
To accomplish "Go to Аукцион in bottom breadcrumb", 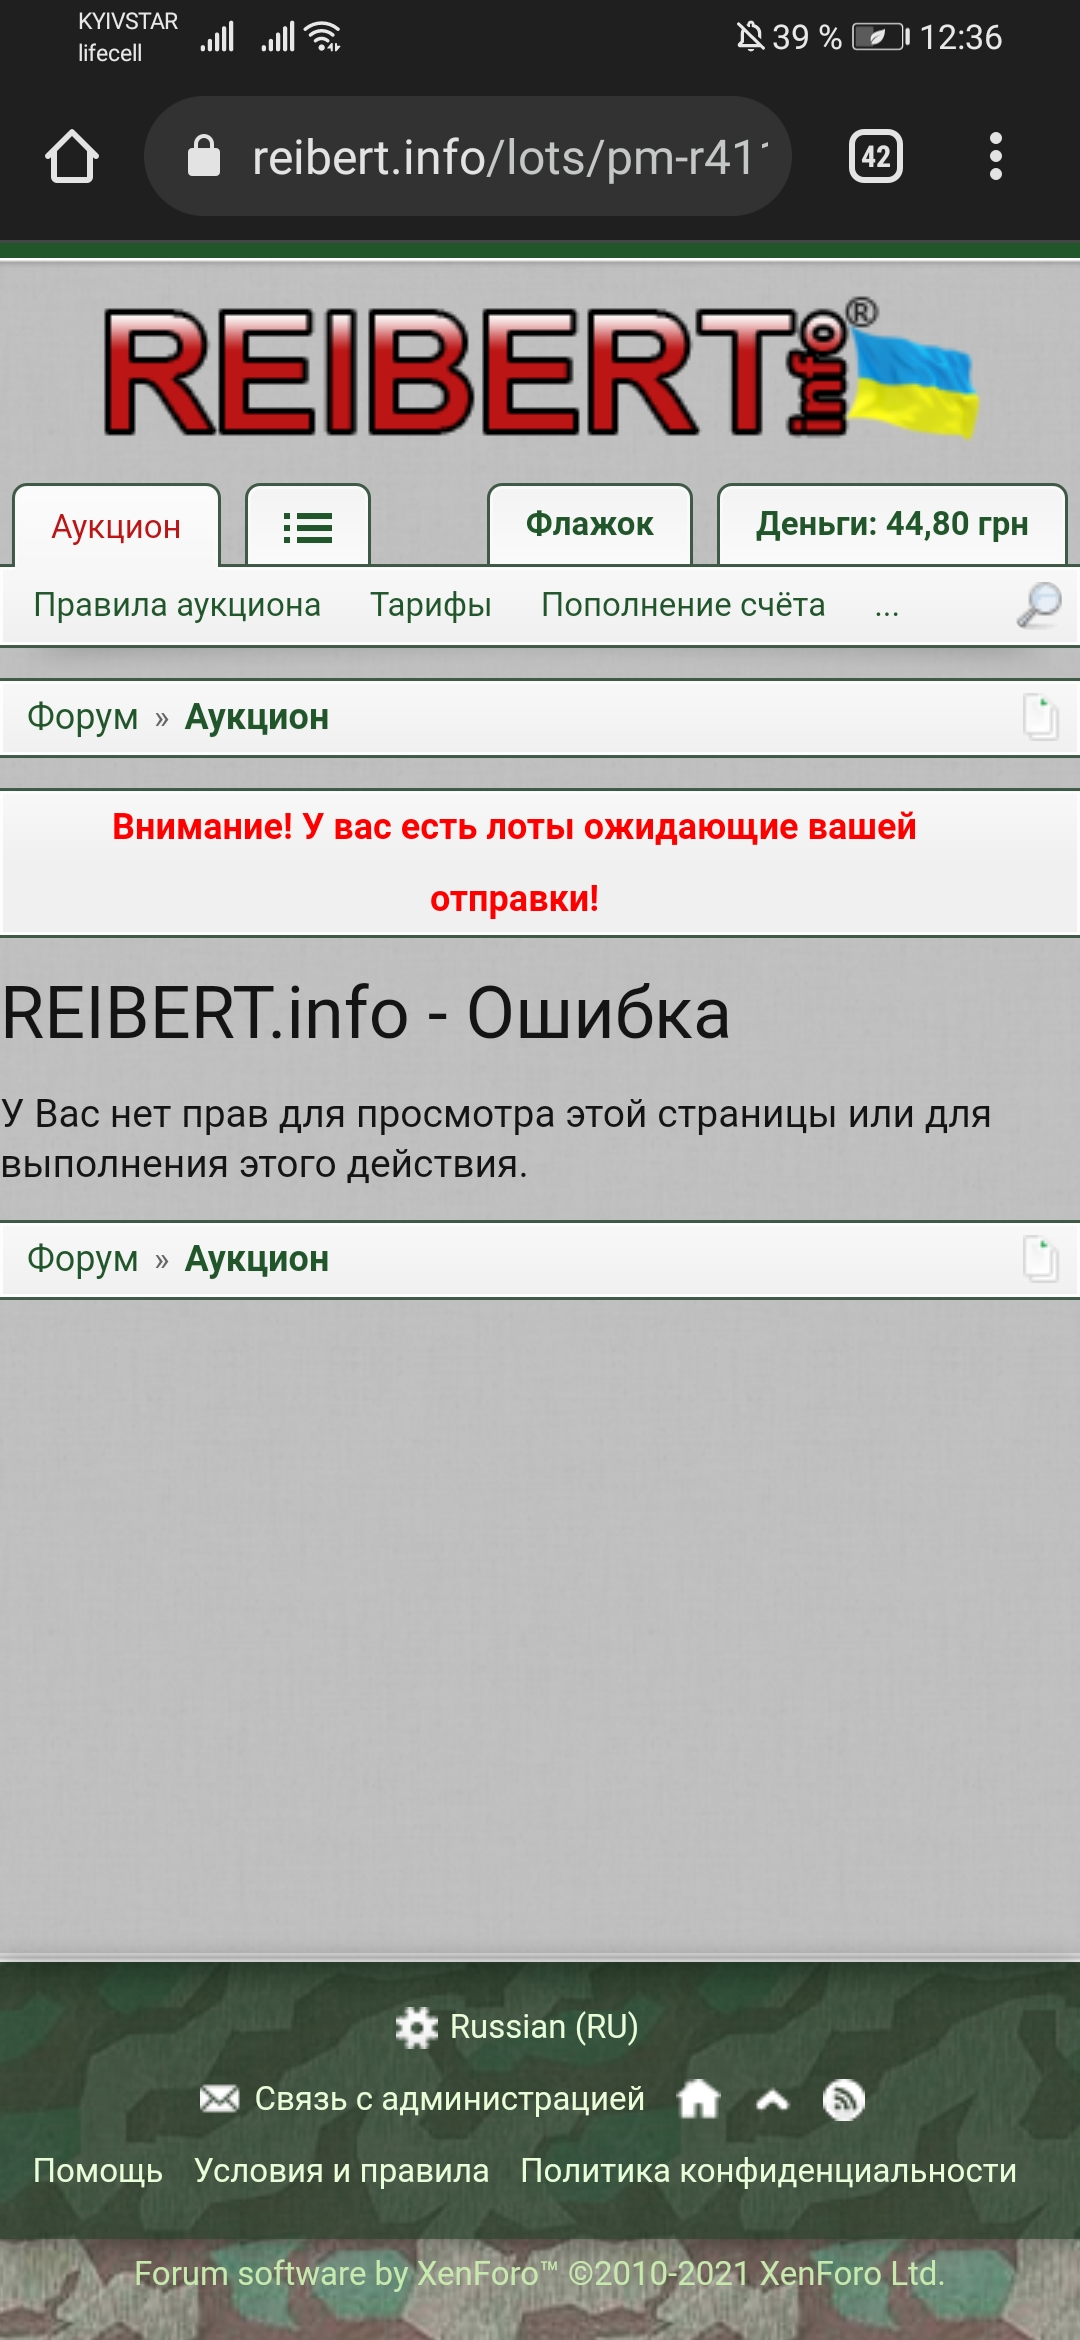I will pyautogui.click(x=257, y=1259).
